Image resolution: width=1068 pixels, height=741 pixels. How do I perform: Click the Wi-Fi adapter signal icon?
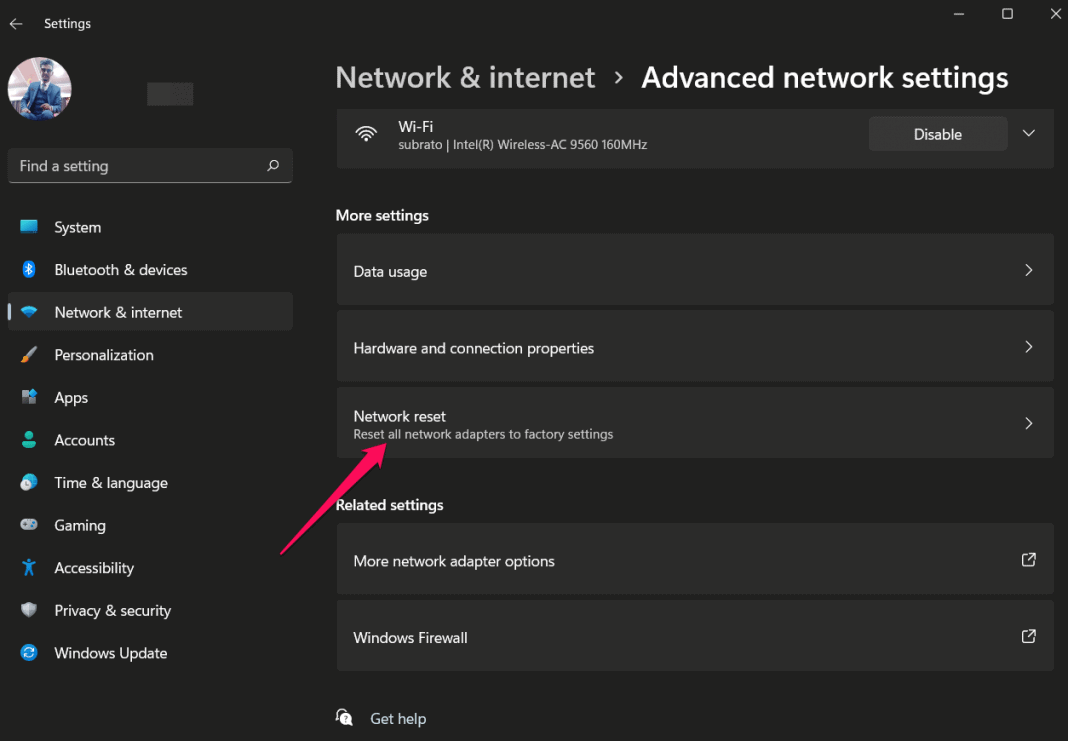(366, 133)
